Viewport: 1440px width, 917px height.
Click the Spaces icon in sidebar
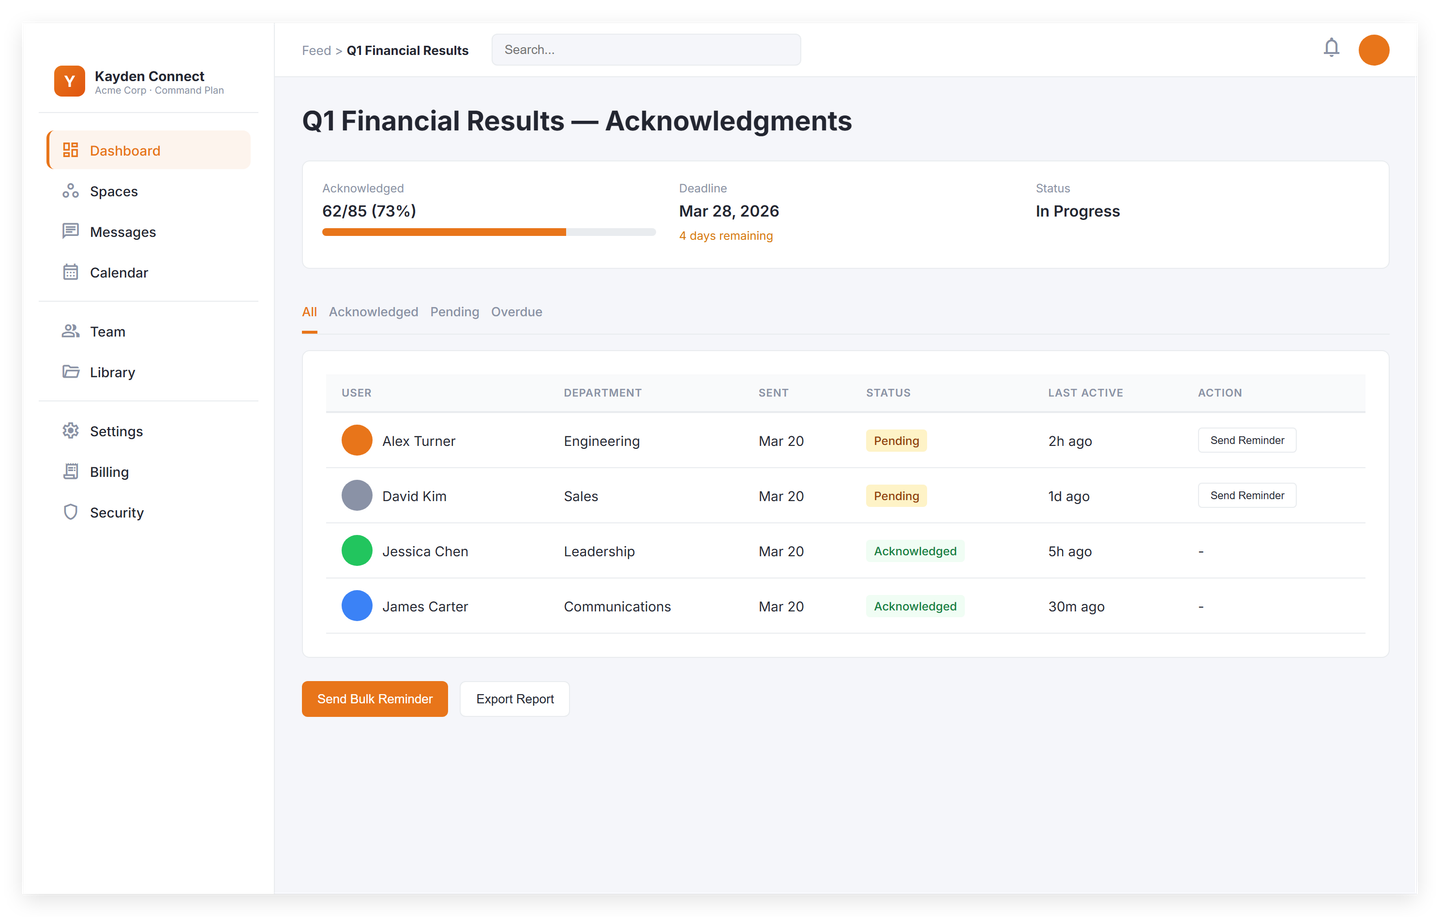click(x=70, y=191)
